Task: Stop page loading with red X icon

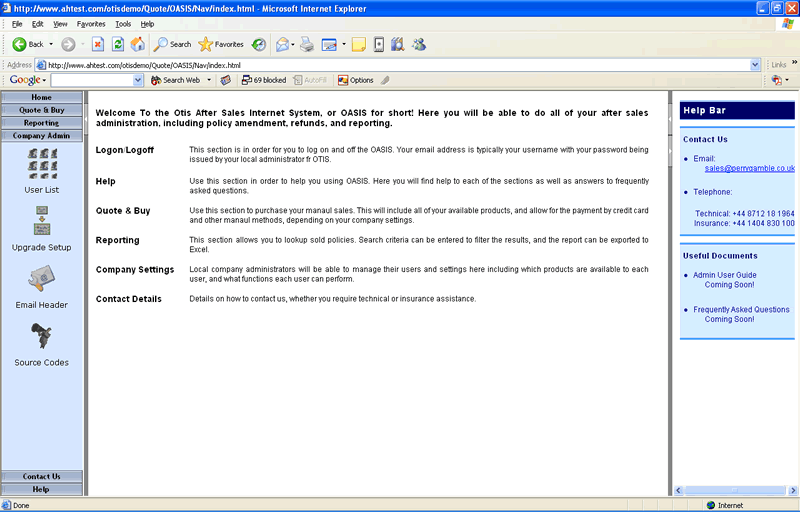Action: (x=97, y=44)
